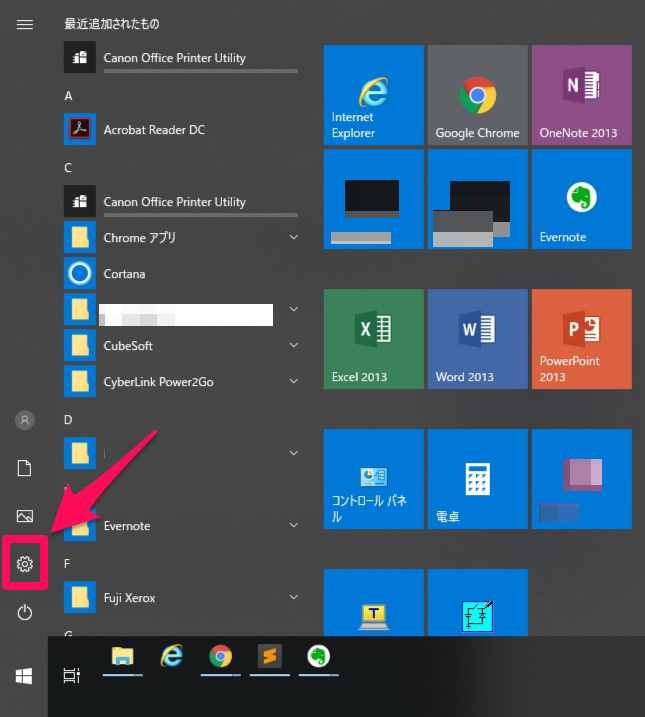Expand the CubeSoft folder chevron

click(294, 345)
